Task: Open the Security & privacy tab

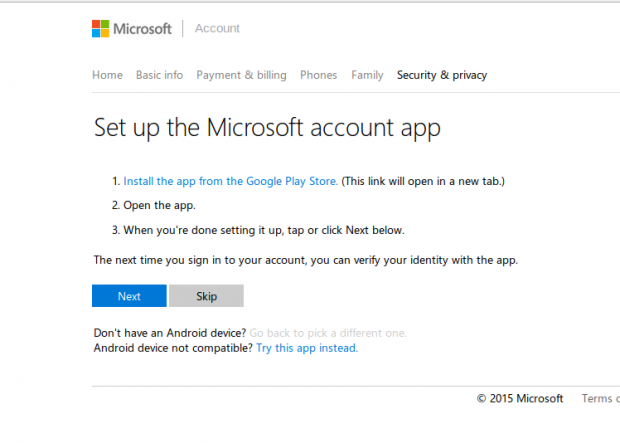Action: [442, 75]
